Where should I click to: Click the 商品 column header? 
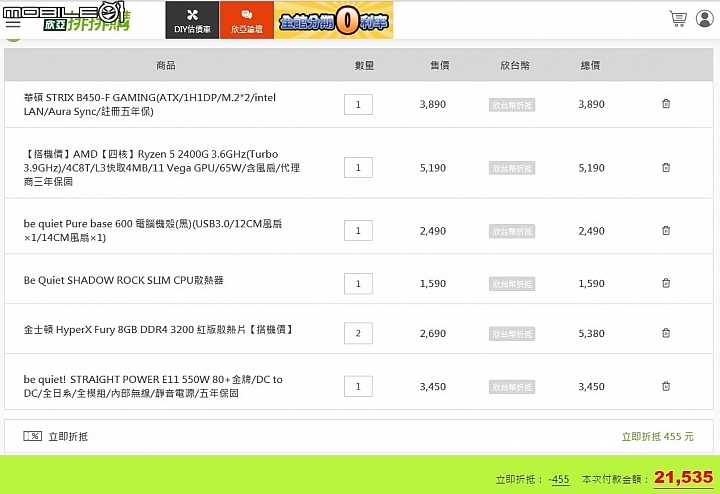(166, 65)
